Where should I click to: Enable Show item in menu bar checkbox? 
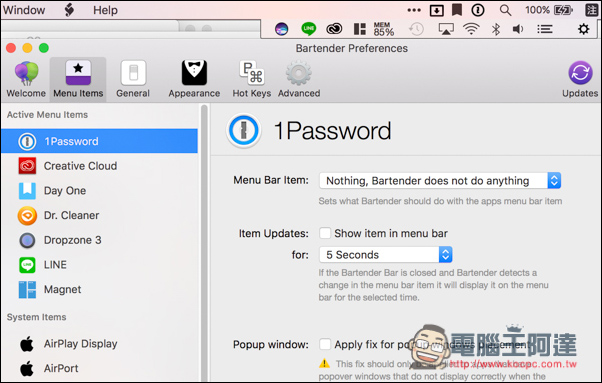tap(325, 233)
